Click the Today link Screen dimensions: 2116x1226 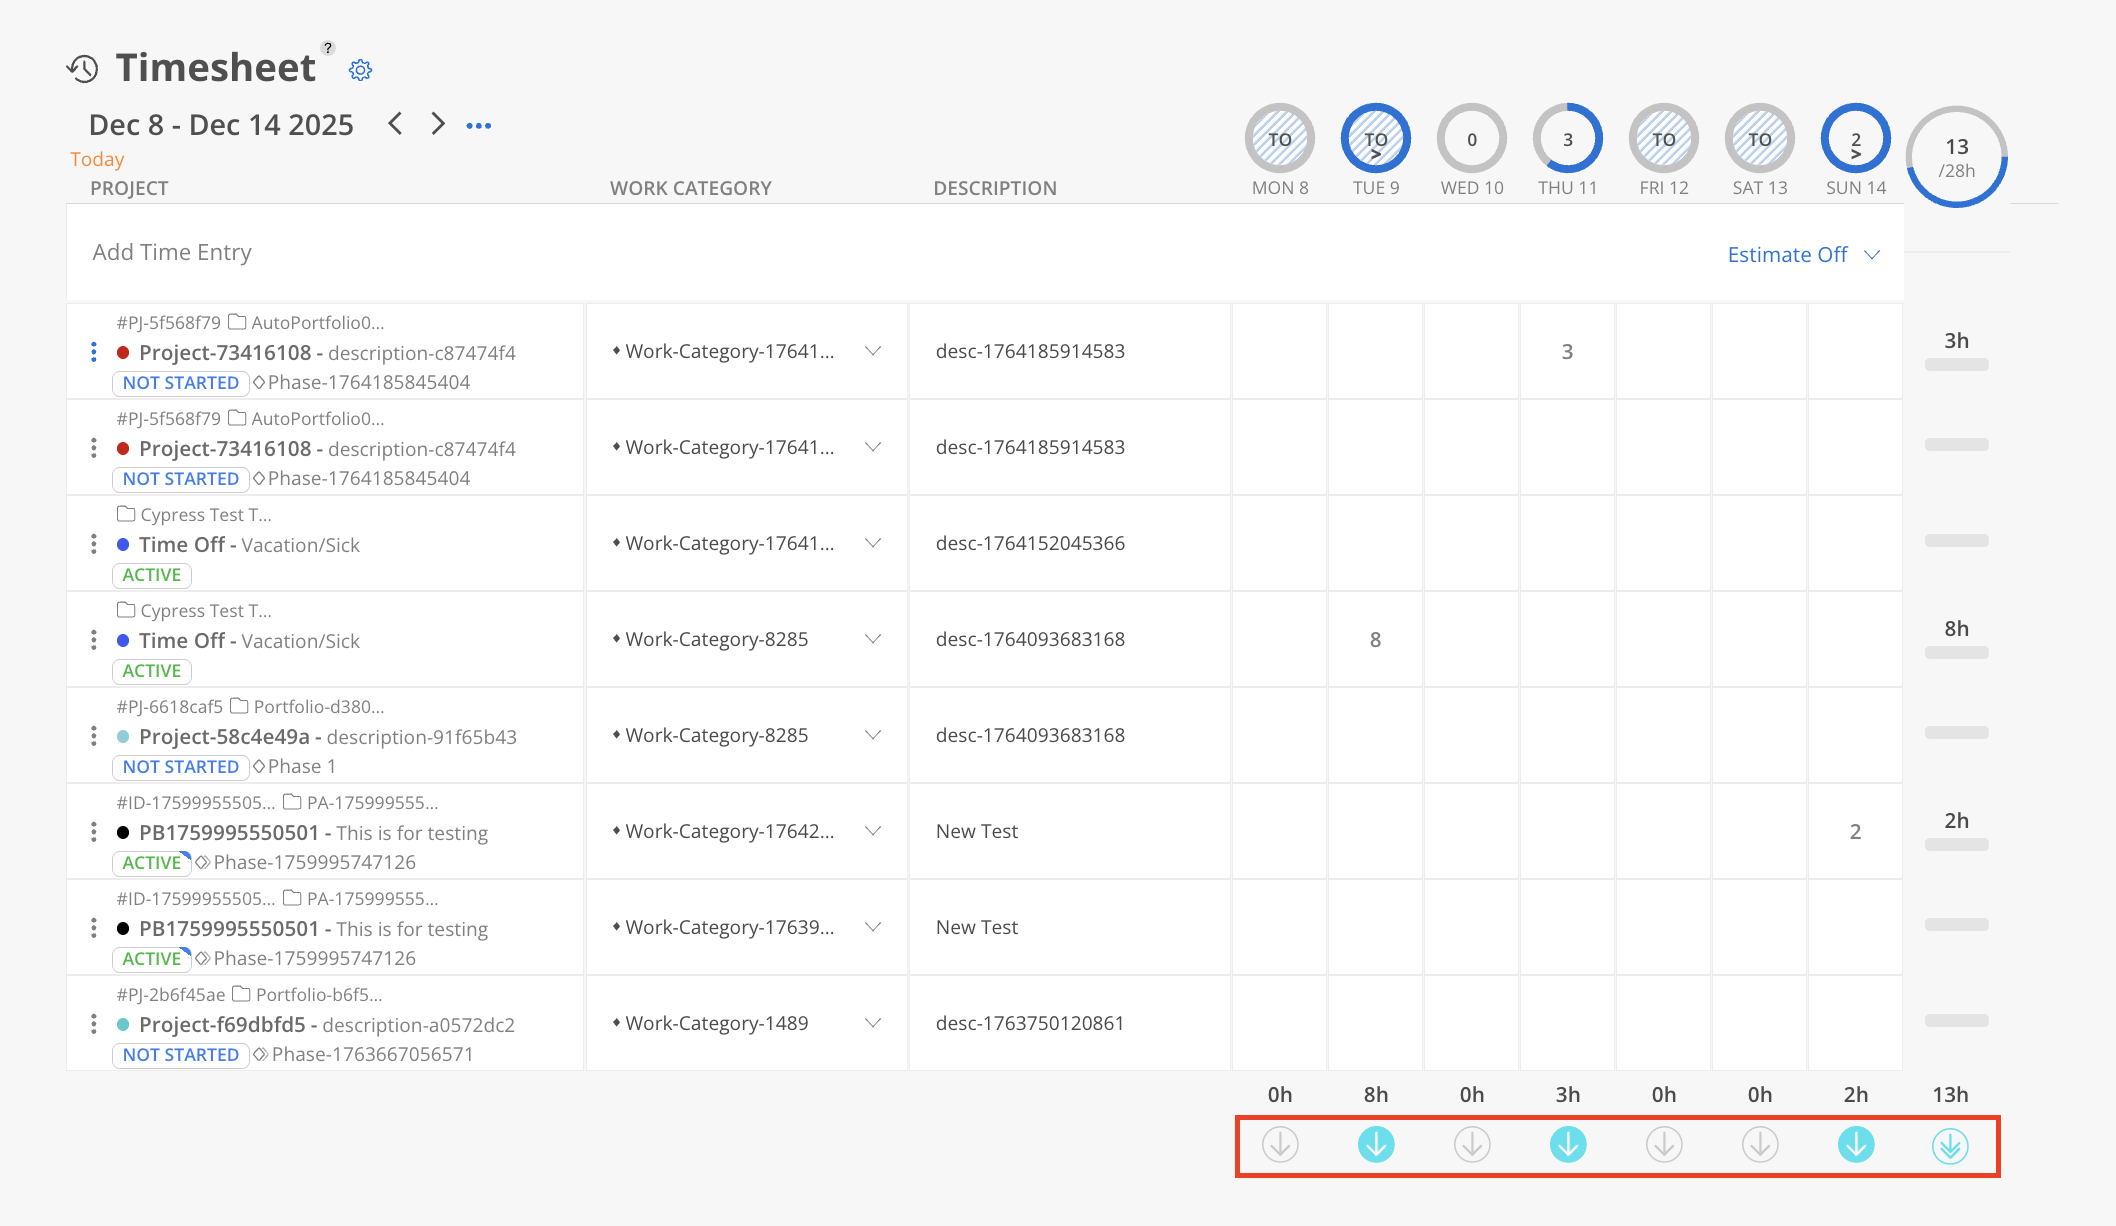click(x=97, y=159)
